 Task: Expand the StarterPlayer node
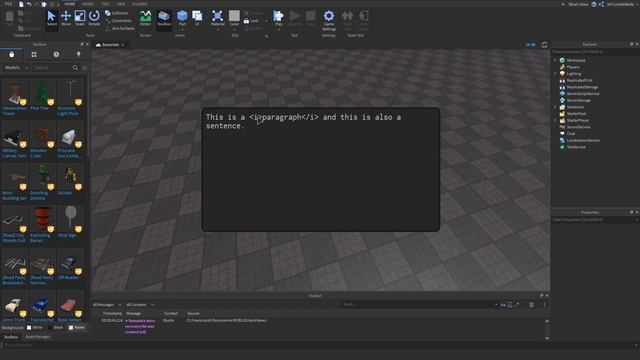coord(555,120)
